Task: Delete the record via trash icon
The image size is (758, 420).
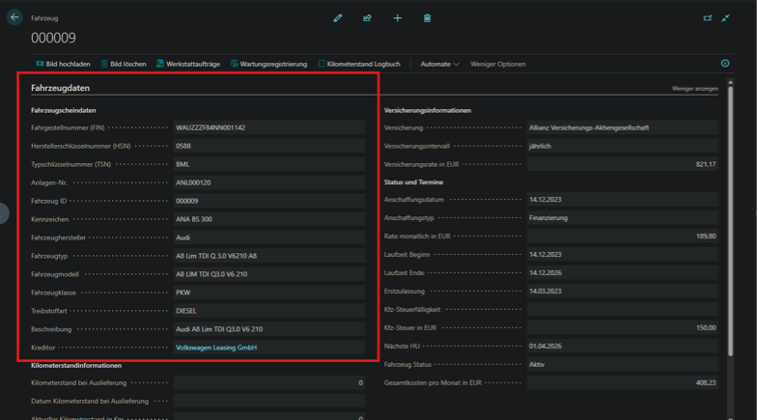Action: tap(427, 18)
